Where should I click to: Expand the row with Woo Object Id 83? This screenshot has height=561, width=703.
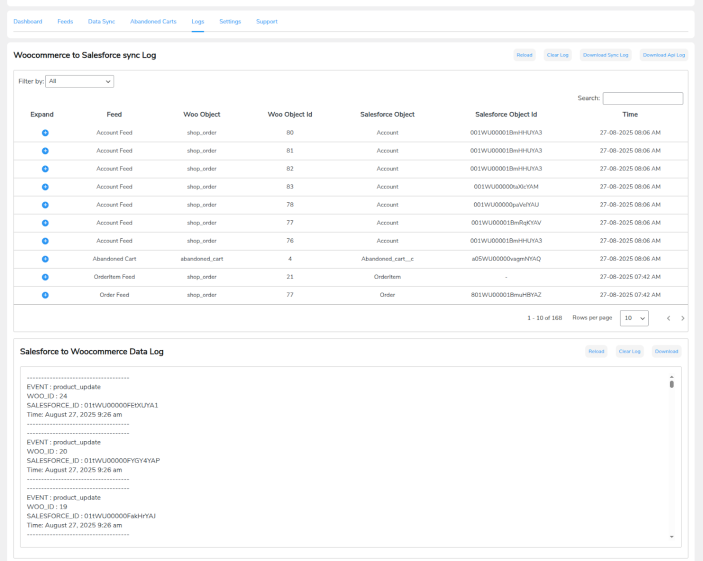coord(45,186)
